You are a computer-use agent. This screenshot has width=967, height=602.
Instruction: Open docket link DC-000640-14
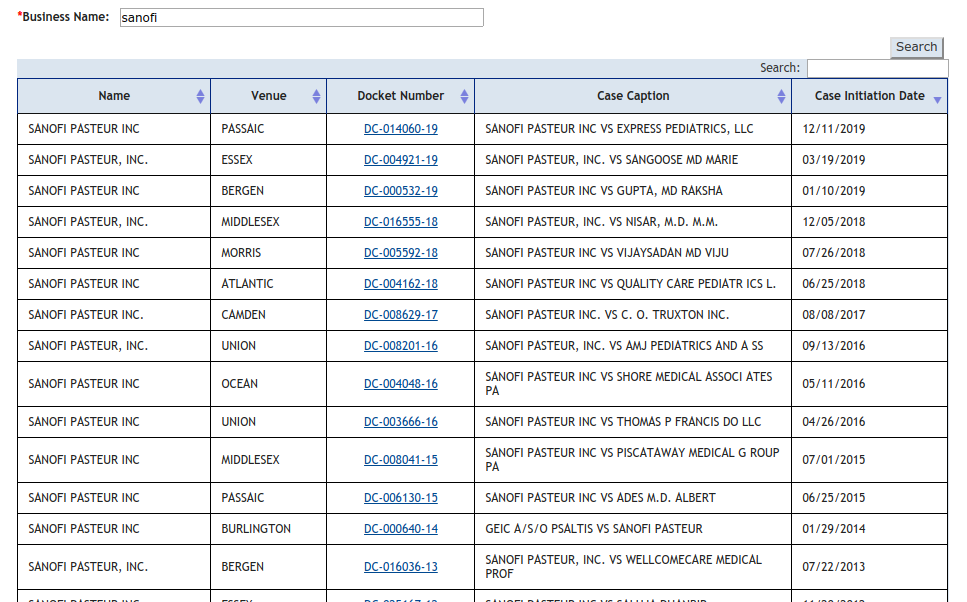(x=401, y=529)
